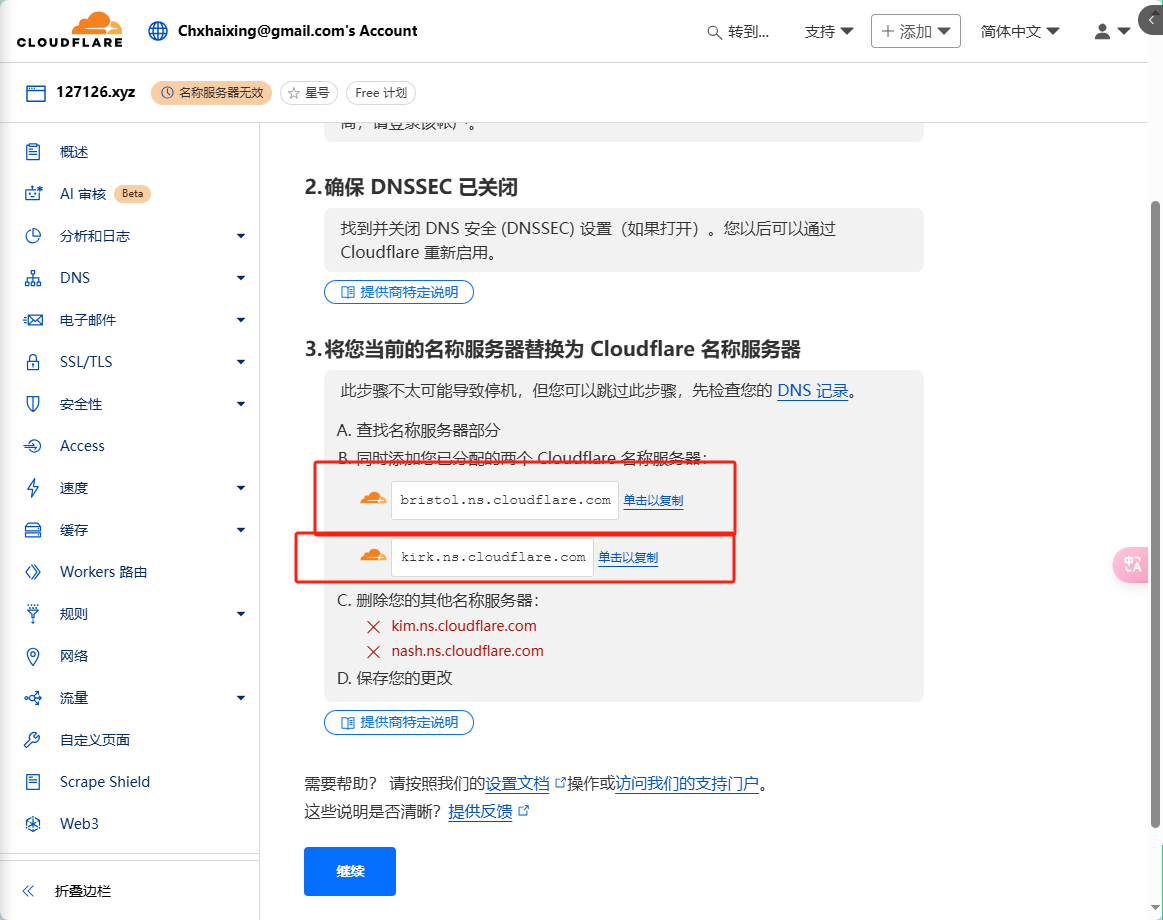Open the 设置文档 link
This screenshot has width=1163, height=920.
pyautogui.click(x=518, y=784)
